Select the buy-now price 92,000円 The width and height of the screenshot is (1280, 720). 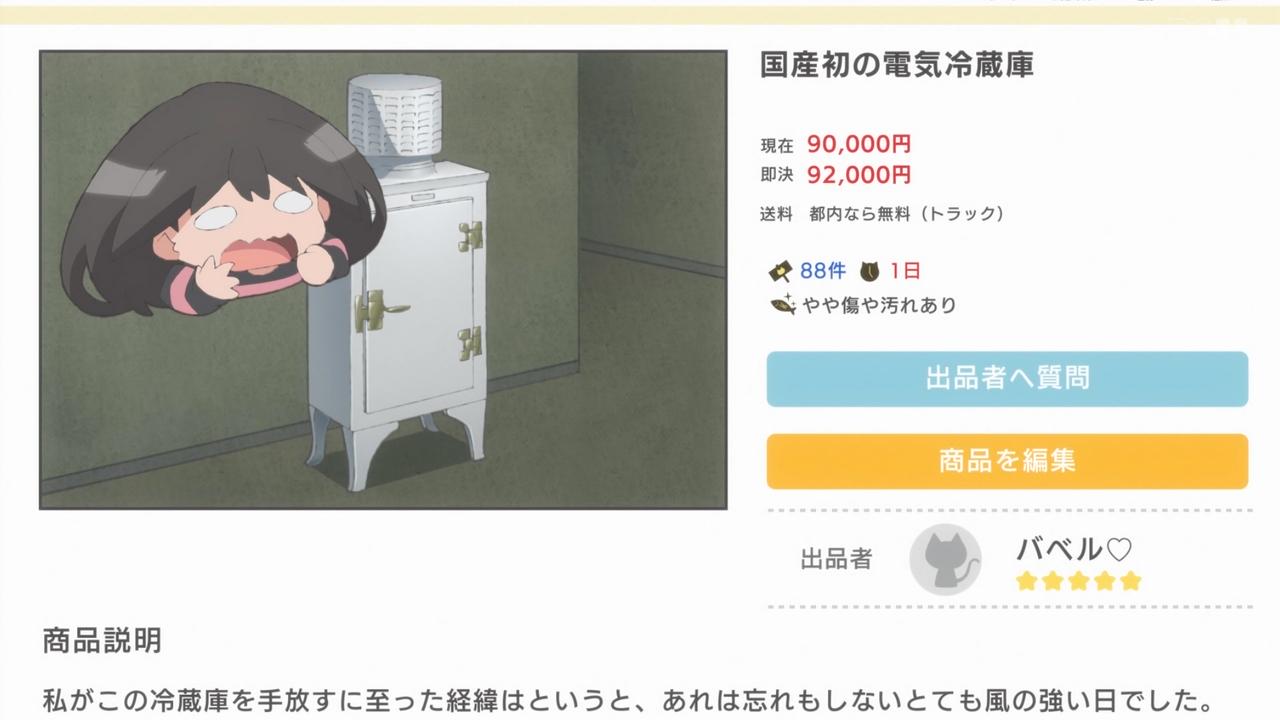(x=859, y=175)
